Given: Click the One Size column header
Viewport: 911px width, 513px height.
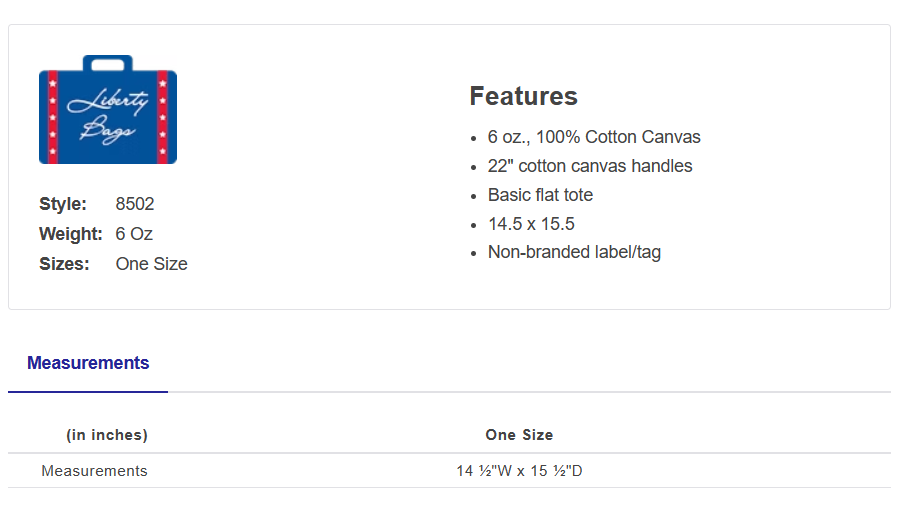Looking at the screenshot, I should (x=519, y=435).
